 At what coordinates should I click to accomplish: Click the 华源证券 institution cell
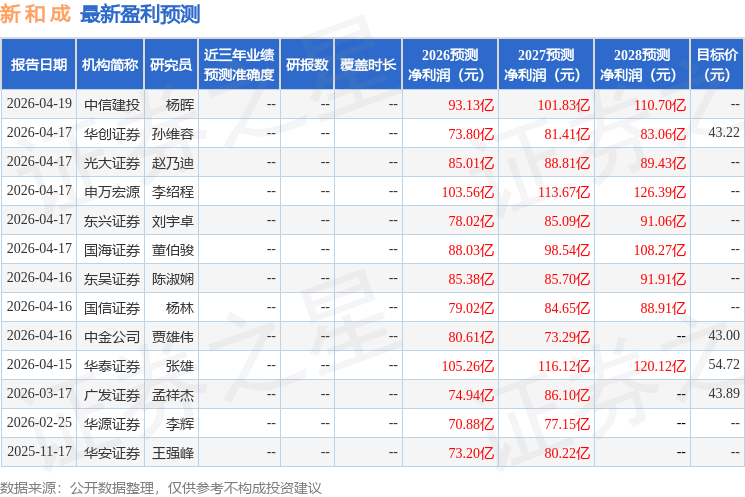[112, 424]
